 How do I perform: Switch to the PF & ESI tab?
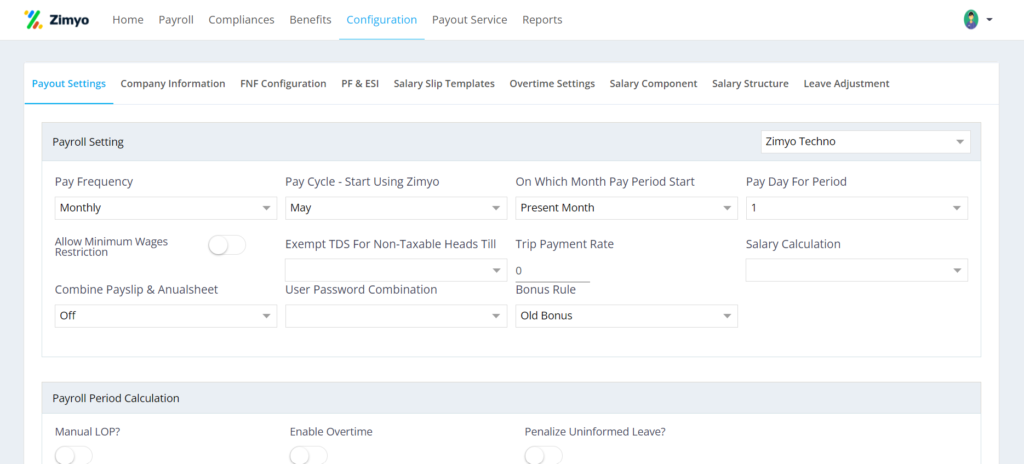360,84
